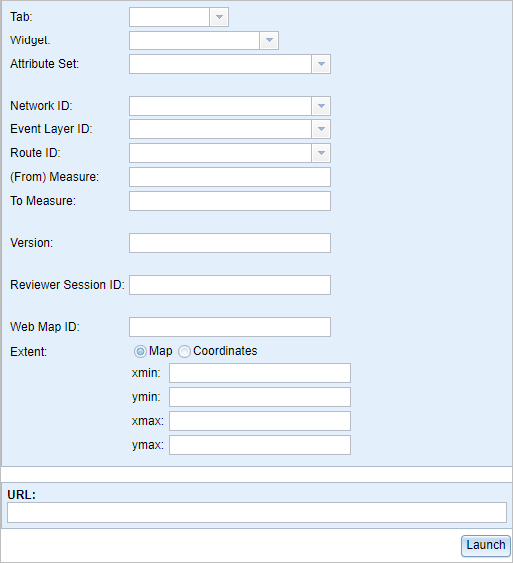
Task: Select the Map extent radio button
Action: (x=140, y=351)
